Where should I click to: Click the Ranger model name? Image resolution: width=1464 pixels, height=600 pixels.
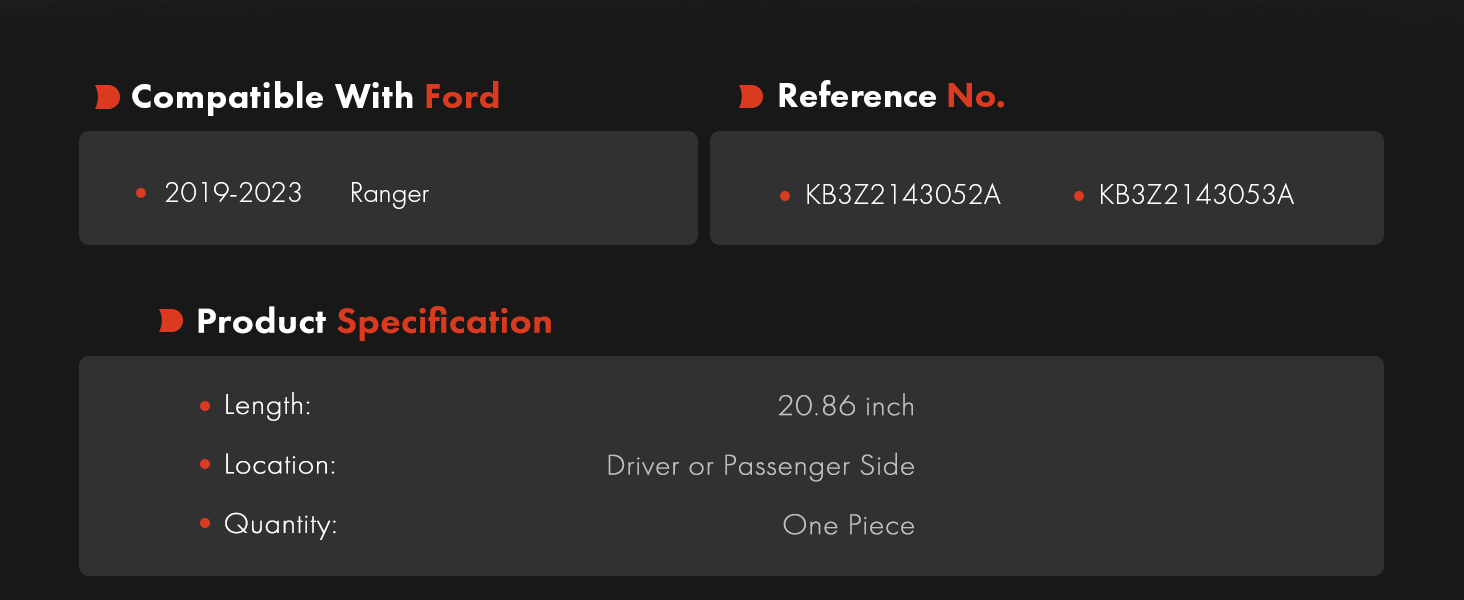tap(389, 194)
